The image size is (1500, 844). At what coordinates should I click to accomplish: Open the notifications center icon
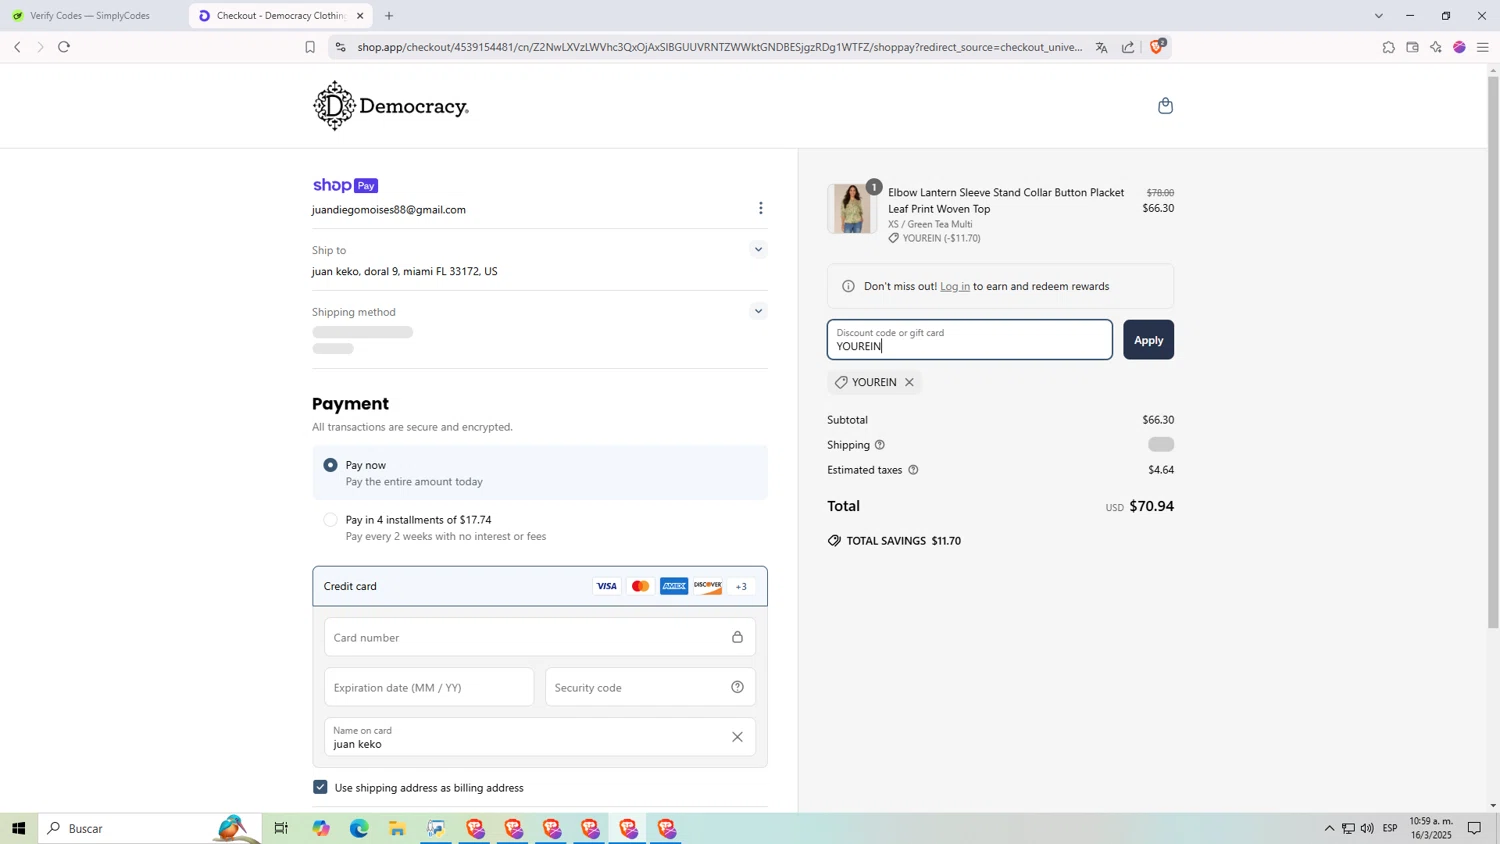click(x=1474, y=828)
